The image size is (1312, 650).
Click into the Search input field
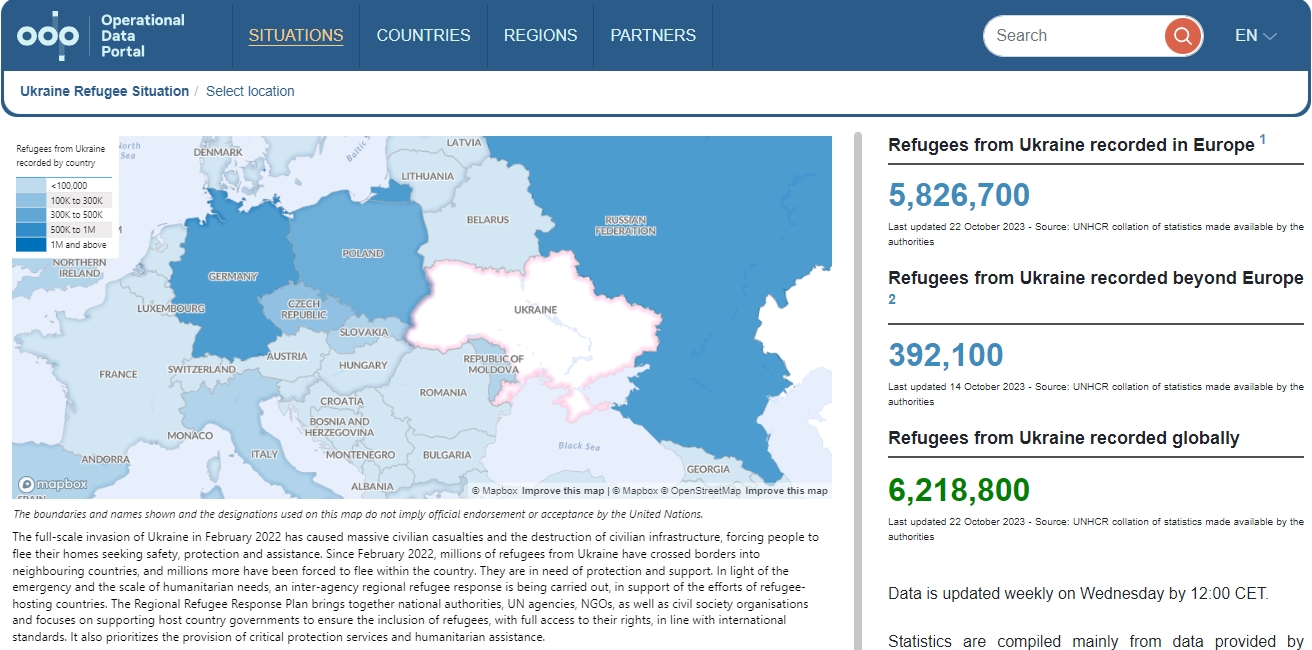[1070, 36]
